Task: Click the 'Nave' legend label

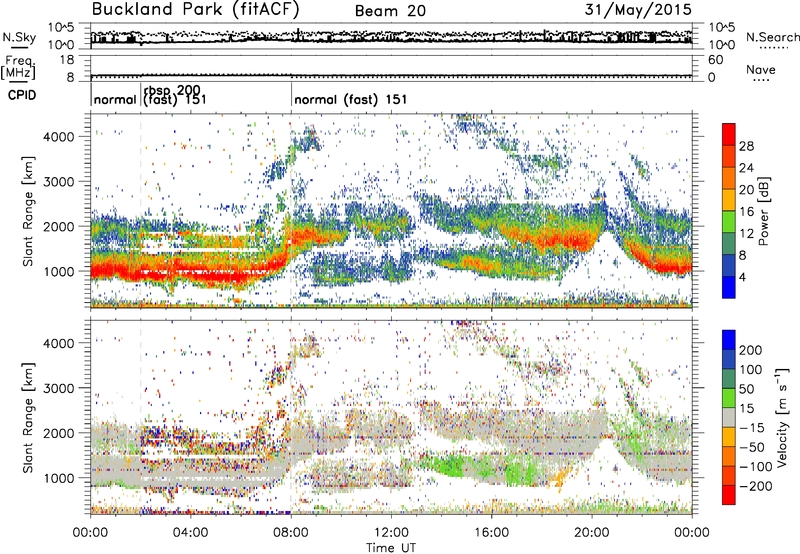Action: (760, 70)
